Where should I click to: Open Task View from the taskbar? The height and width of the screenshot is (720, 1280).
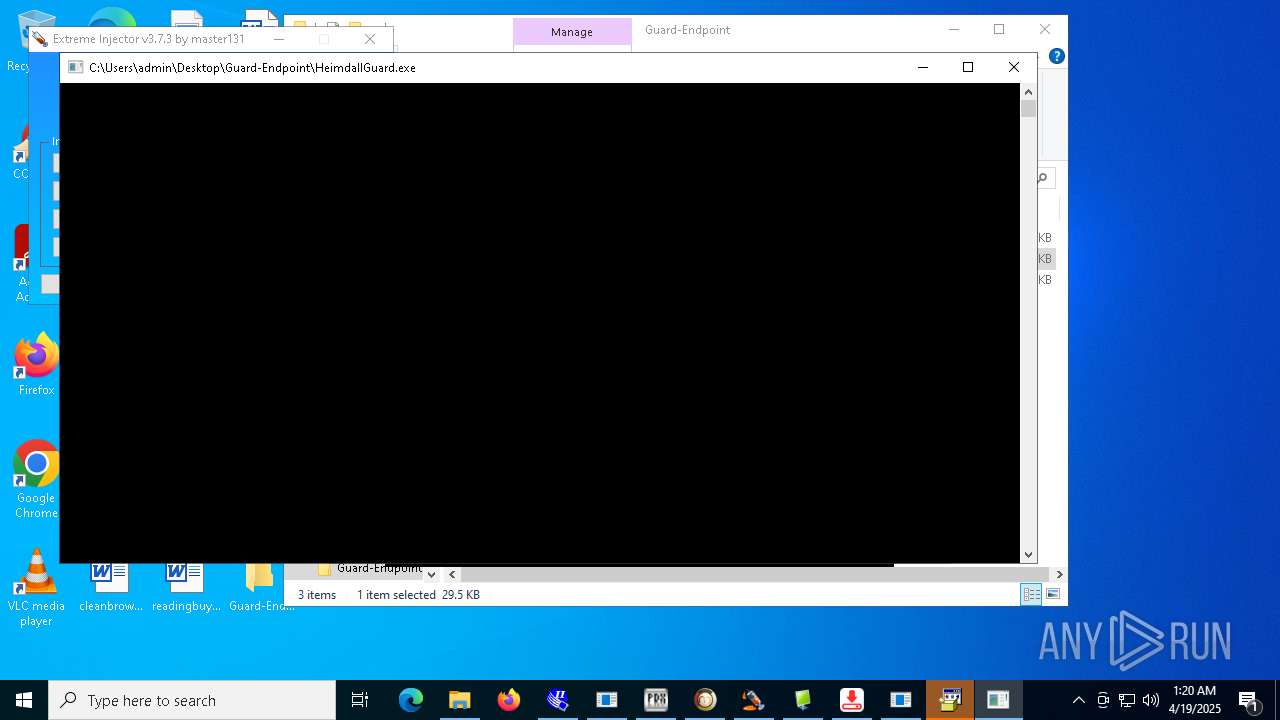pos(360,700)
